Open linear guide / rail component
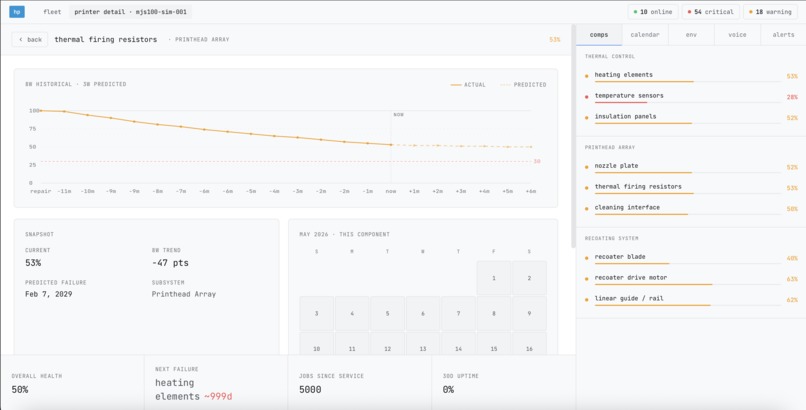This screenshot has height=410, width=806. tap(691, 300)
